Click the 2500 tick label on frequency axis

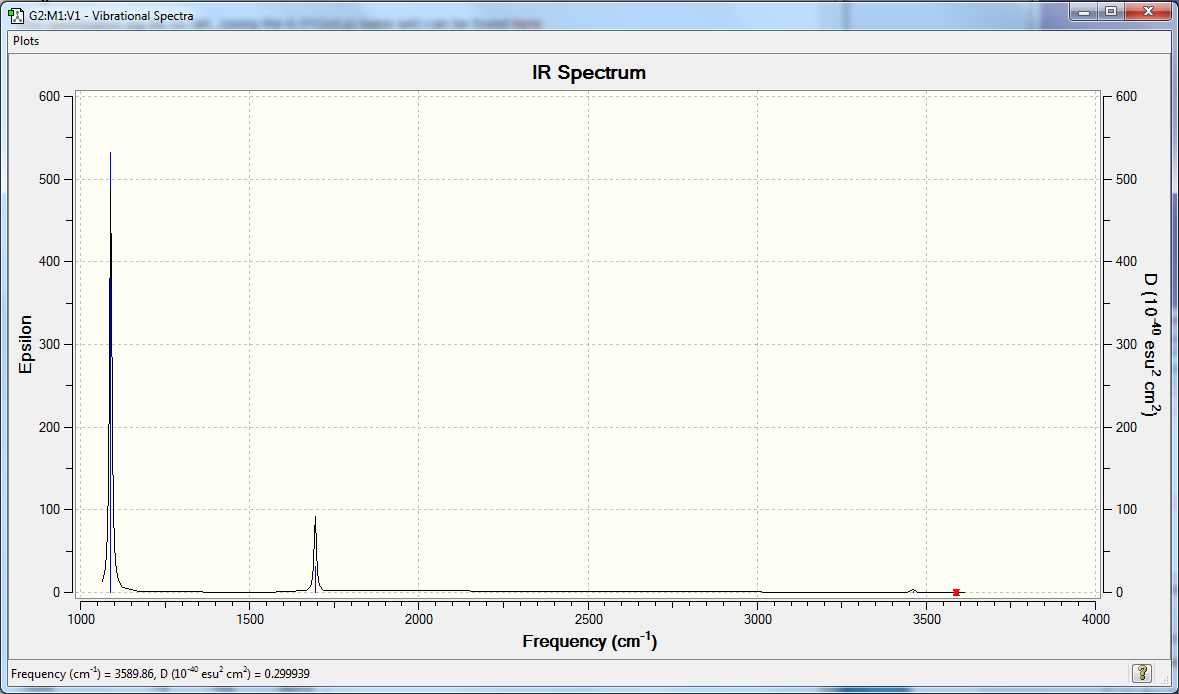[x=588, y=619]
